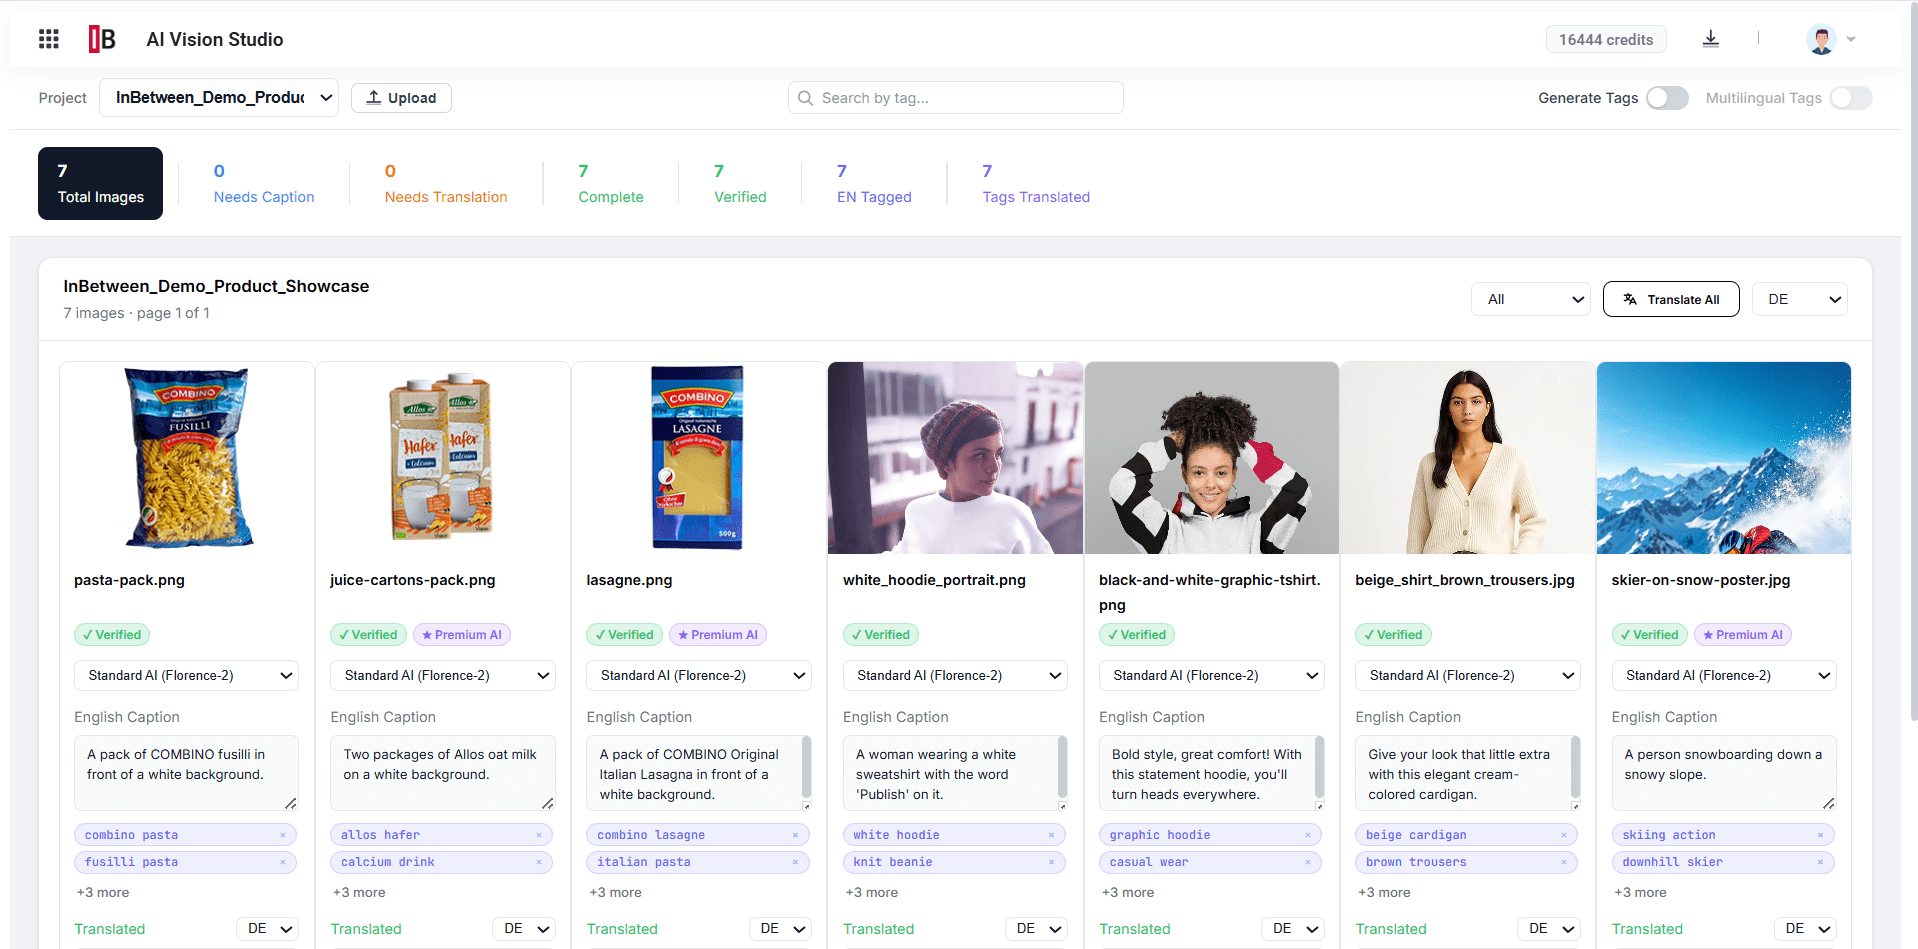Open AI model dropdown for lasagne.png
Viewport: 1918px width, 949px height.
tap(699, 676)
